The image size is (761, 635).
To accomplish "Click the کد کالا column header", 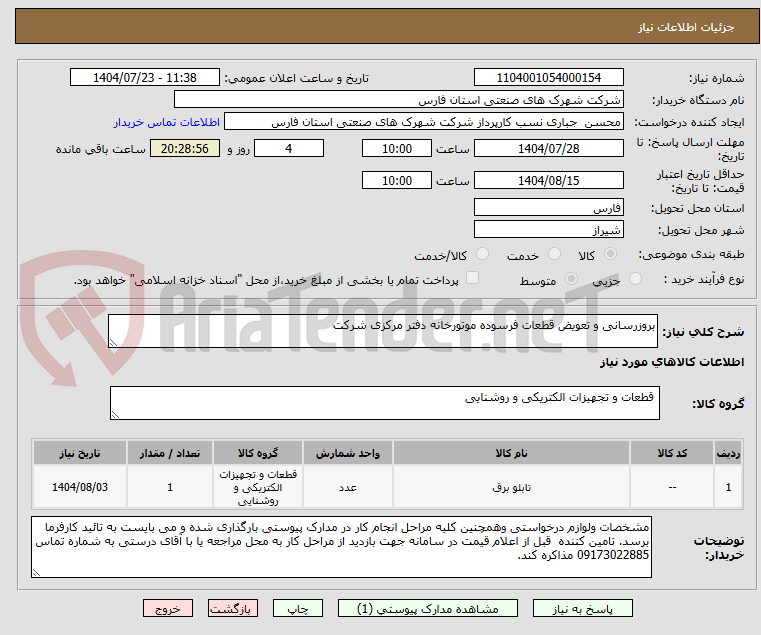I will (x=672, y=453).
